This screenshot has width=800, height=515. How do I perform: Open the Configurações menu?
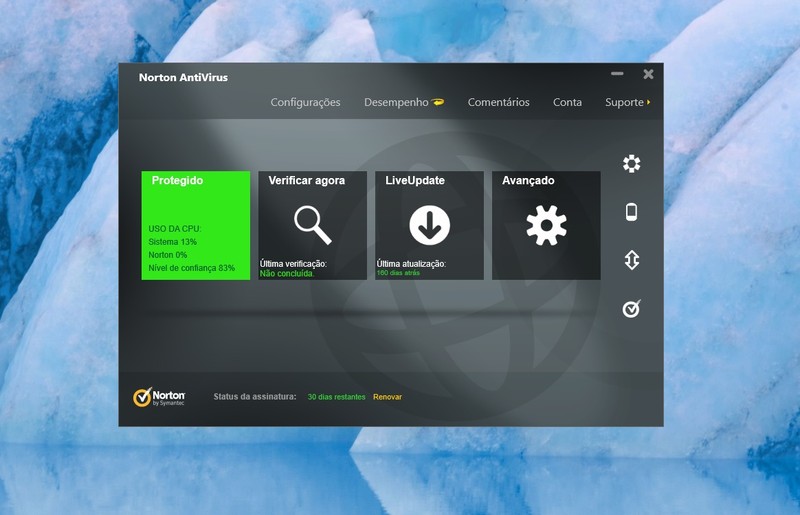pos(305,103)
